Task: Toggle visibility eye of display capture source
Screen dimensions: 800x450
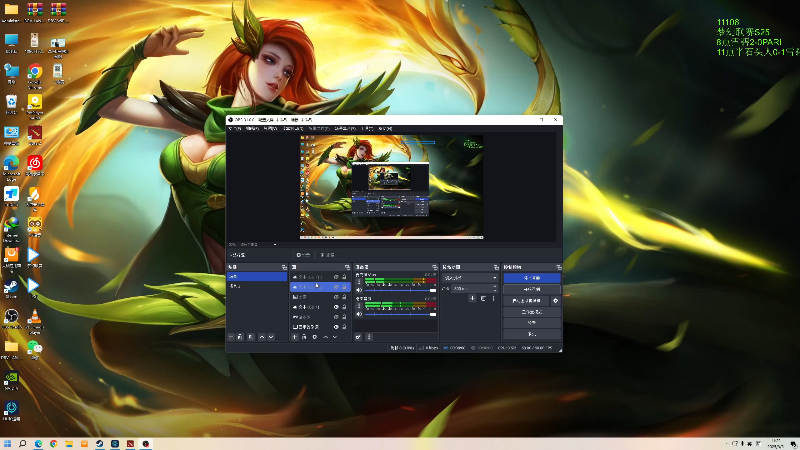Action: (x=336, y=327)
